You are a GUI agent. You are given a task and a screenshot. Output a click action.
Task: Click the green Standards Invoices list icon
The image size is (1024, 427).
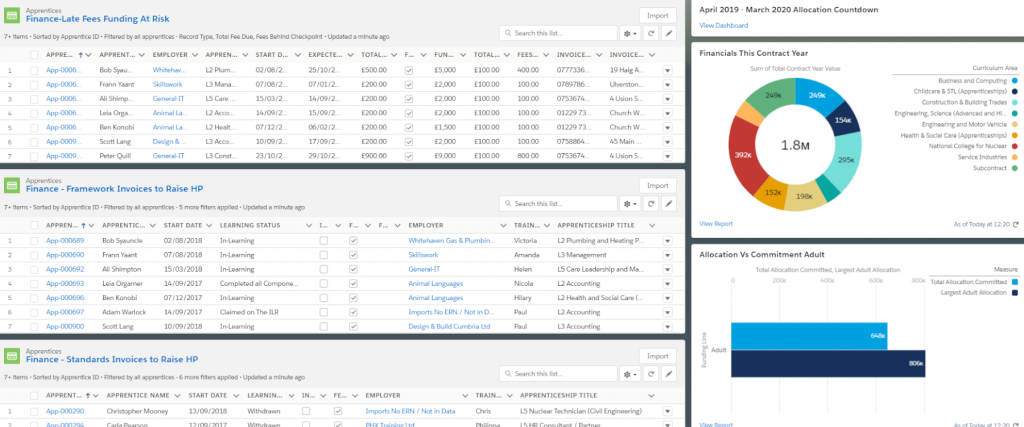[x=12, y=356]
